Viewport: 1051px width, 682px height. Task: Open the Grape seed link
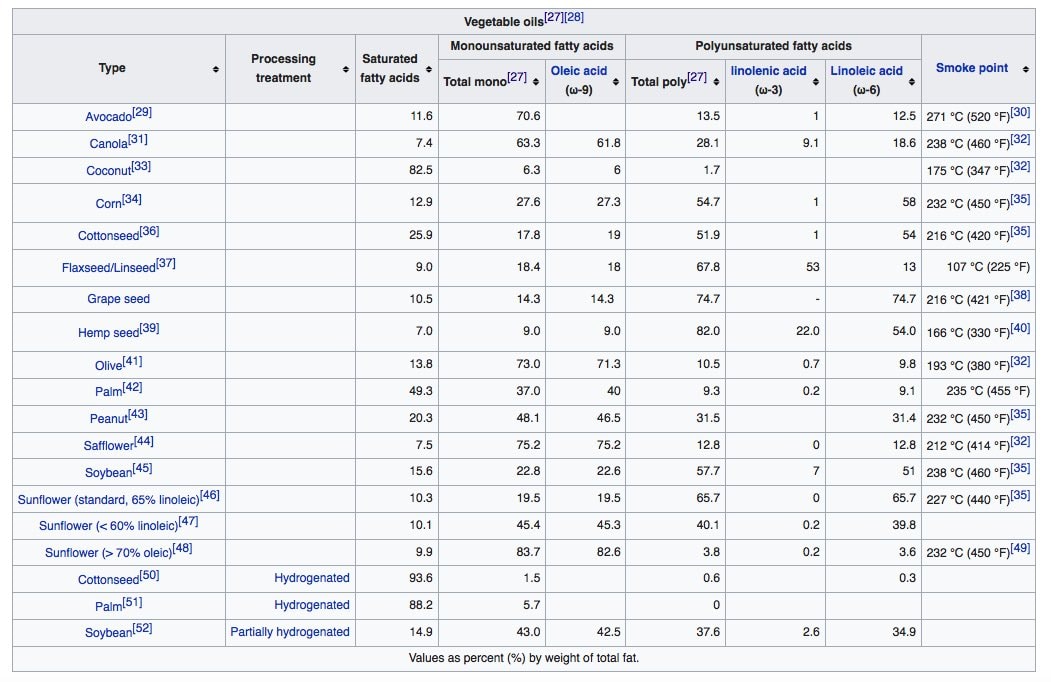(x=119, y=299)
